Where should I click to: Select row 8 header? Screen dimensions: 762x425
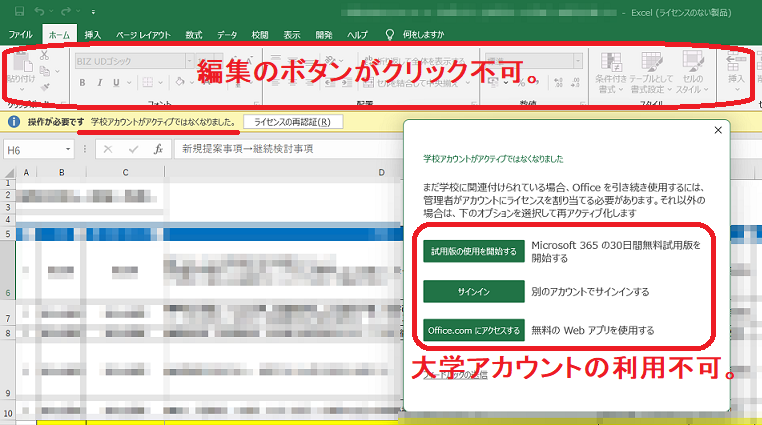[x=8, y=333]
